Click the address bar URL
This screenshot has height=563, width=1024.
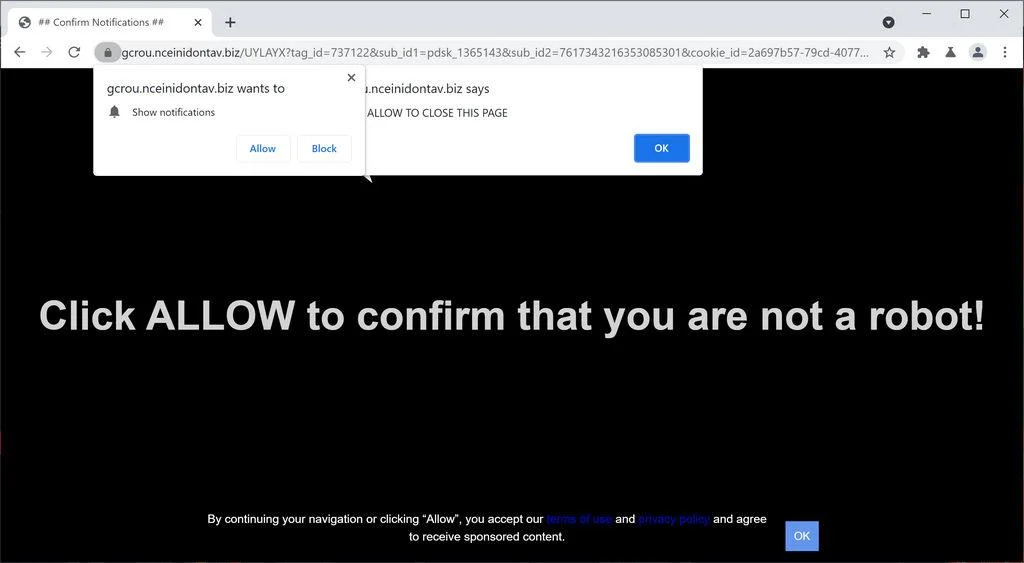pos(495,52)
